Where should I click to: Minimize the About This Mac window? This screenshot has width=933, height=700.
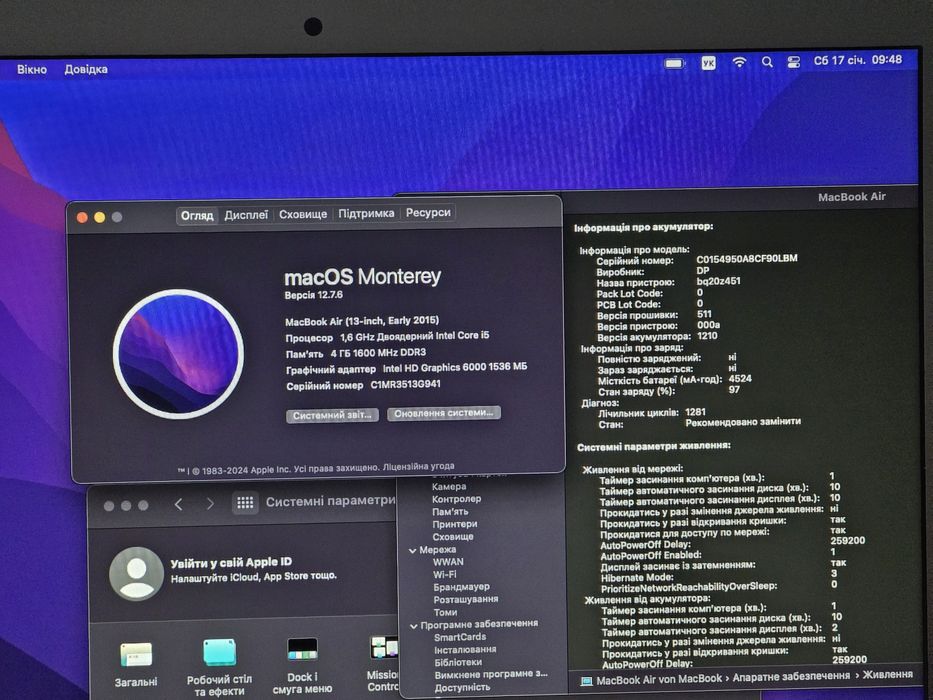pyautogui.click(x=99, y=218)
